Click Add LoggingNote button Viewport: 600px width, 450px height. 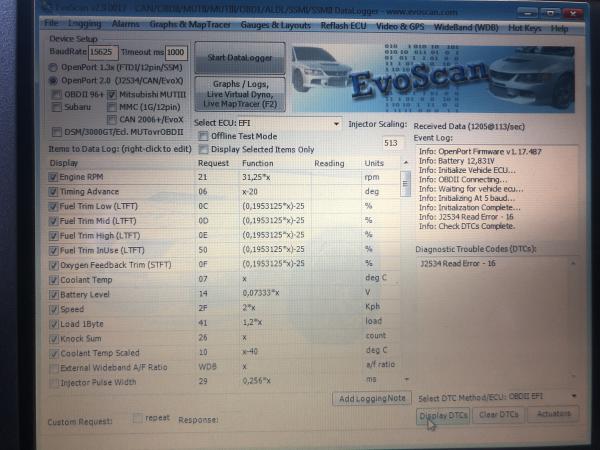pyautogui.click(x=372, y=398)
